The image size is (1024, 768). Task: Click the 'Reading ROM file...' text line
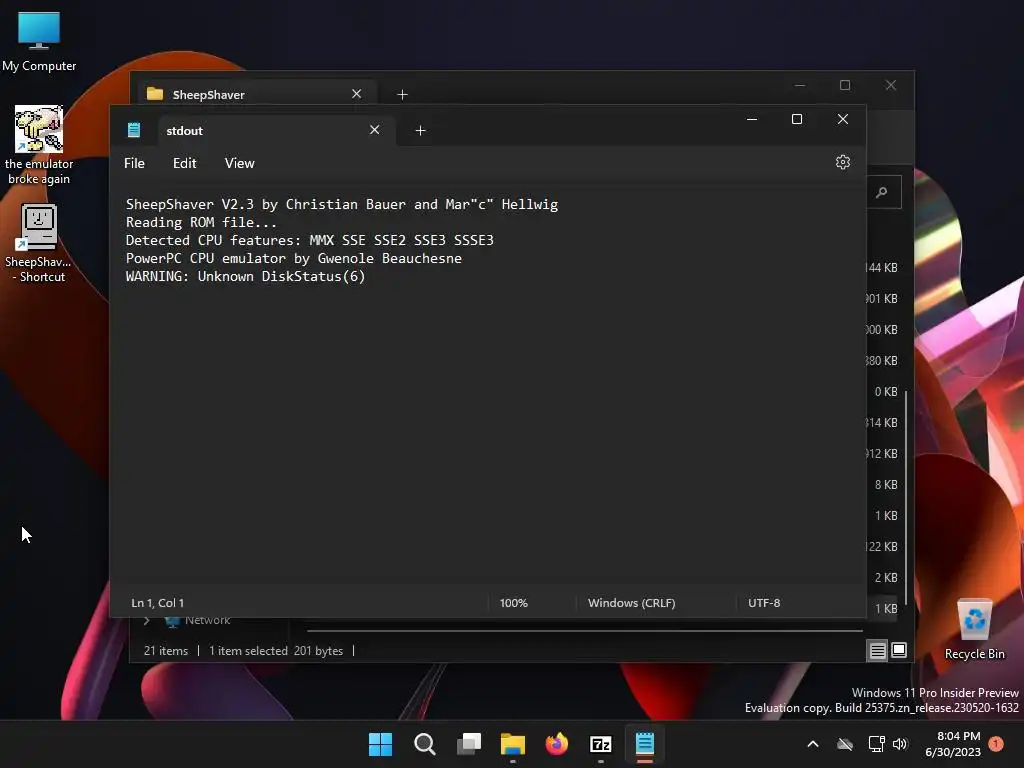coord(201,222)
